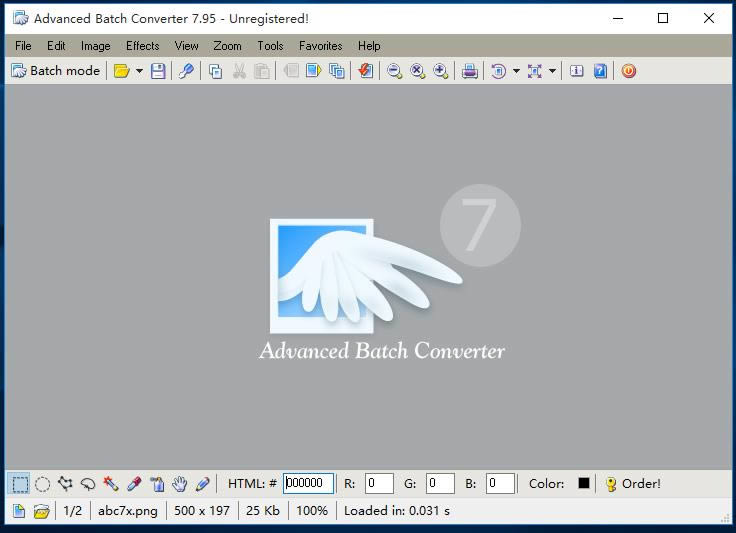This screenshot has width=736, height=533.
Task: Click the '25 Kb' file size in the status bar
Action: [263, 511]
